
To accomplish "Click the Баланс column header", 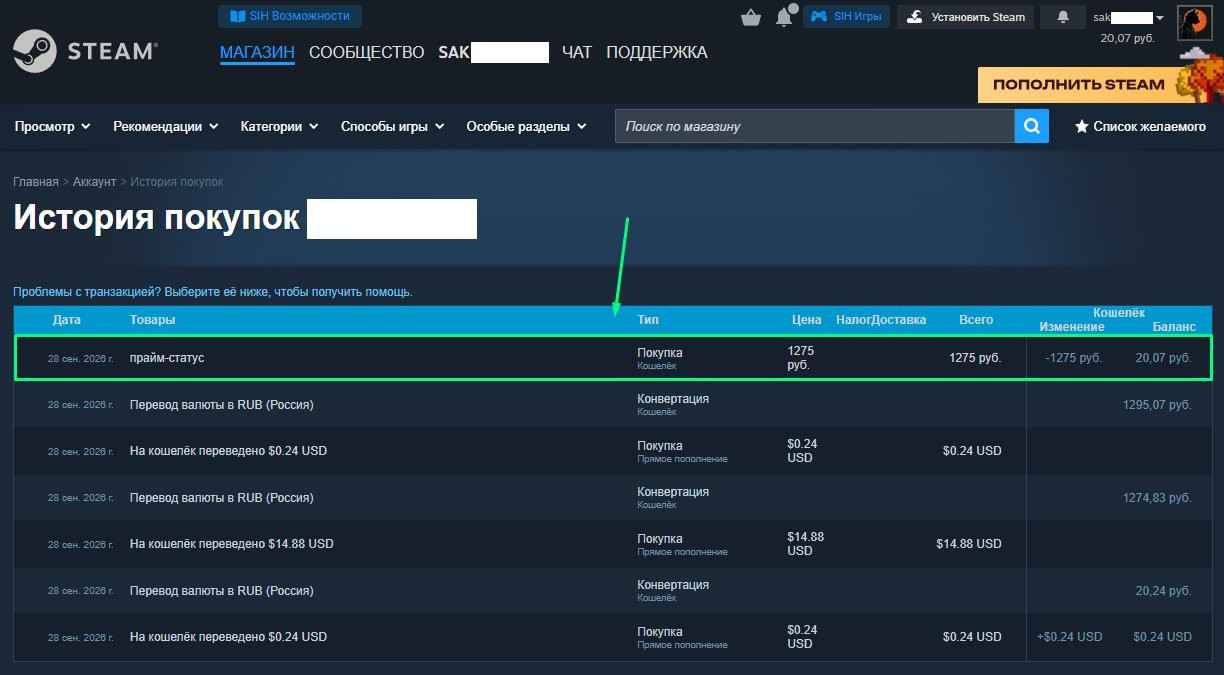I will pos(1174,327).
